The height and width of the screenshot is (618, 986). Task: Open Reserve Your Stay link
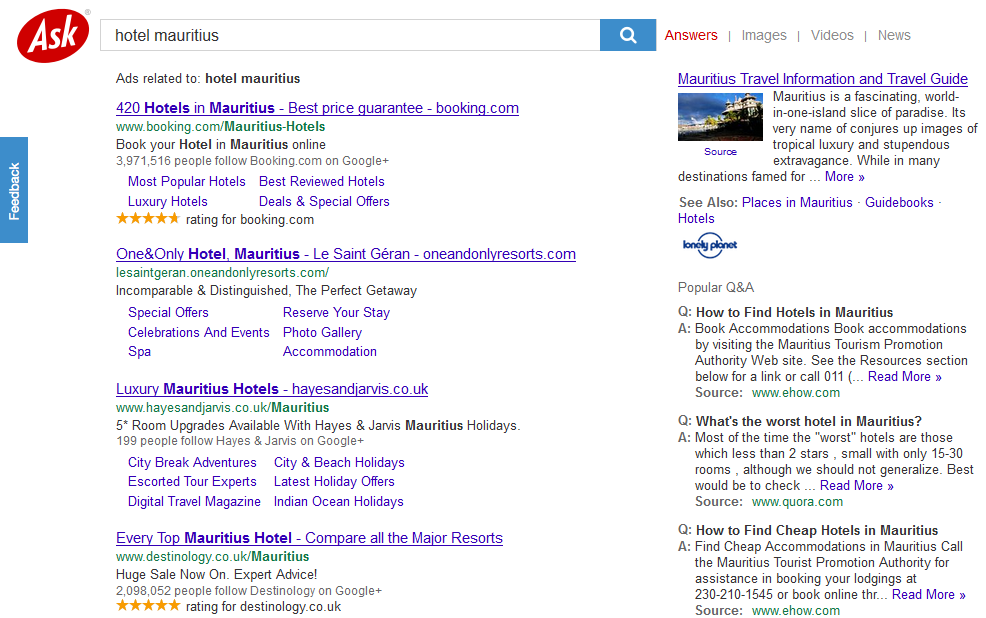(x=336, y=312)
